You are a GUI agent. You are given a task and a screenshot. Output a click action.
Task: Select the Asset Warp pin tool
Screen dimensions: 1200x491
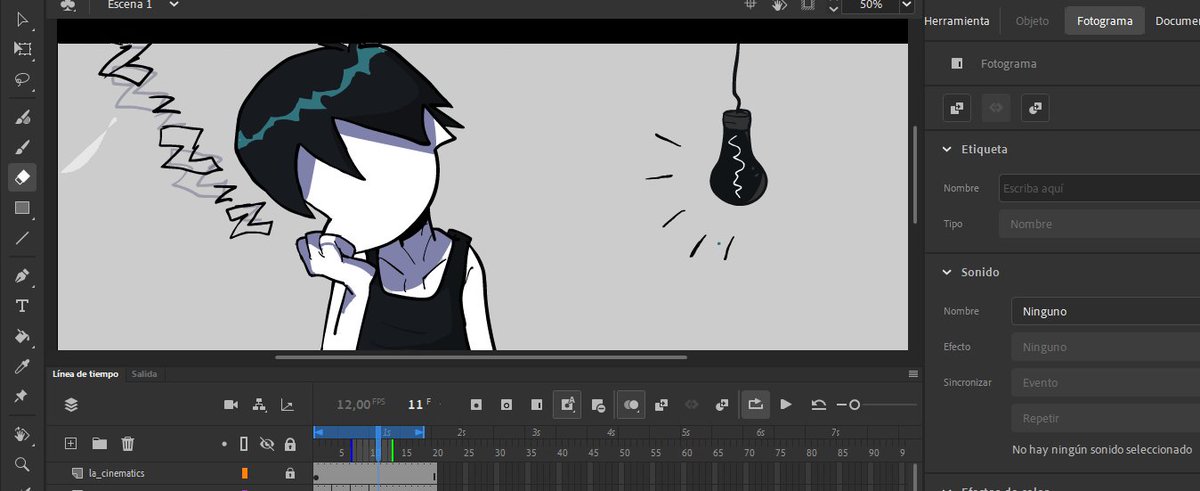tap(22, 396)
